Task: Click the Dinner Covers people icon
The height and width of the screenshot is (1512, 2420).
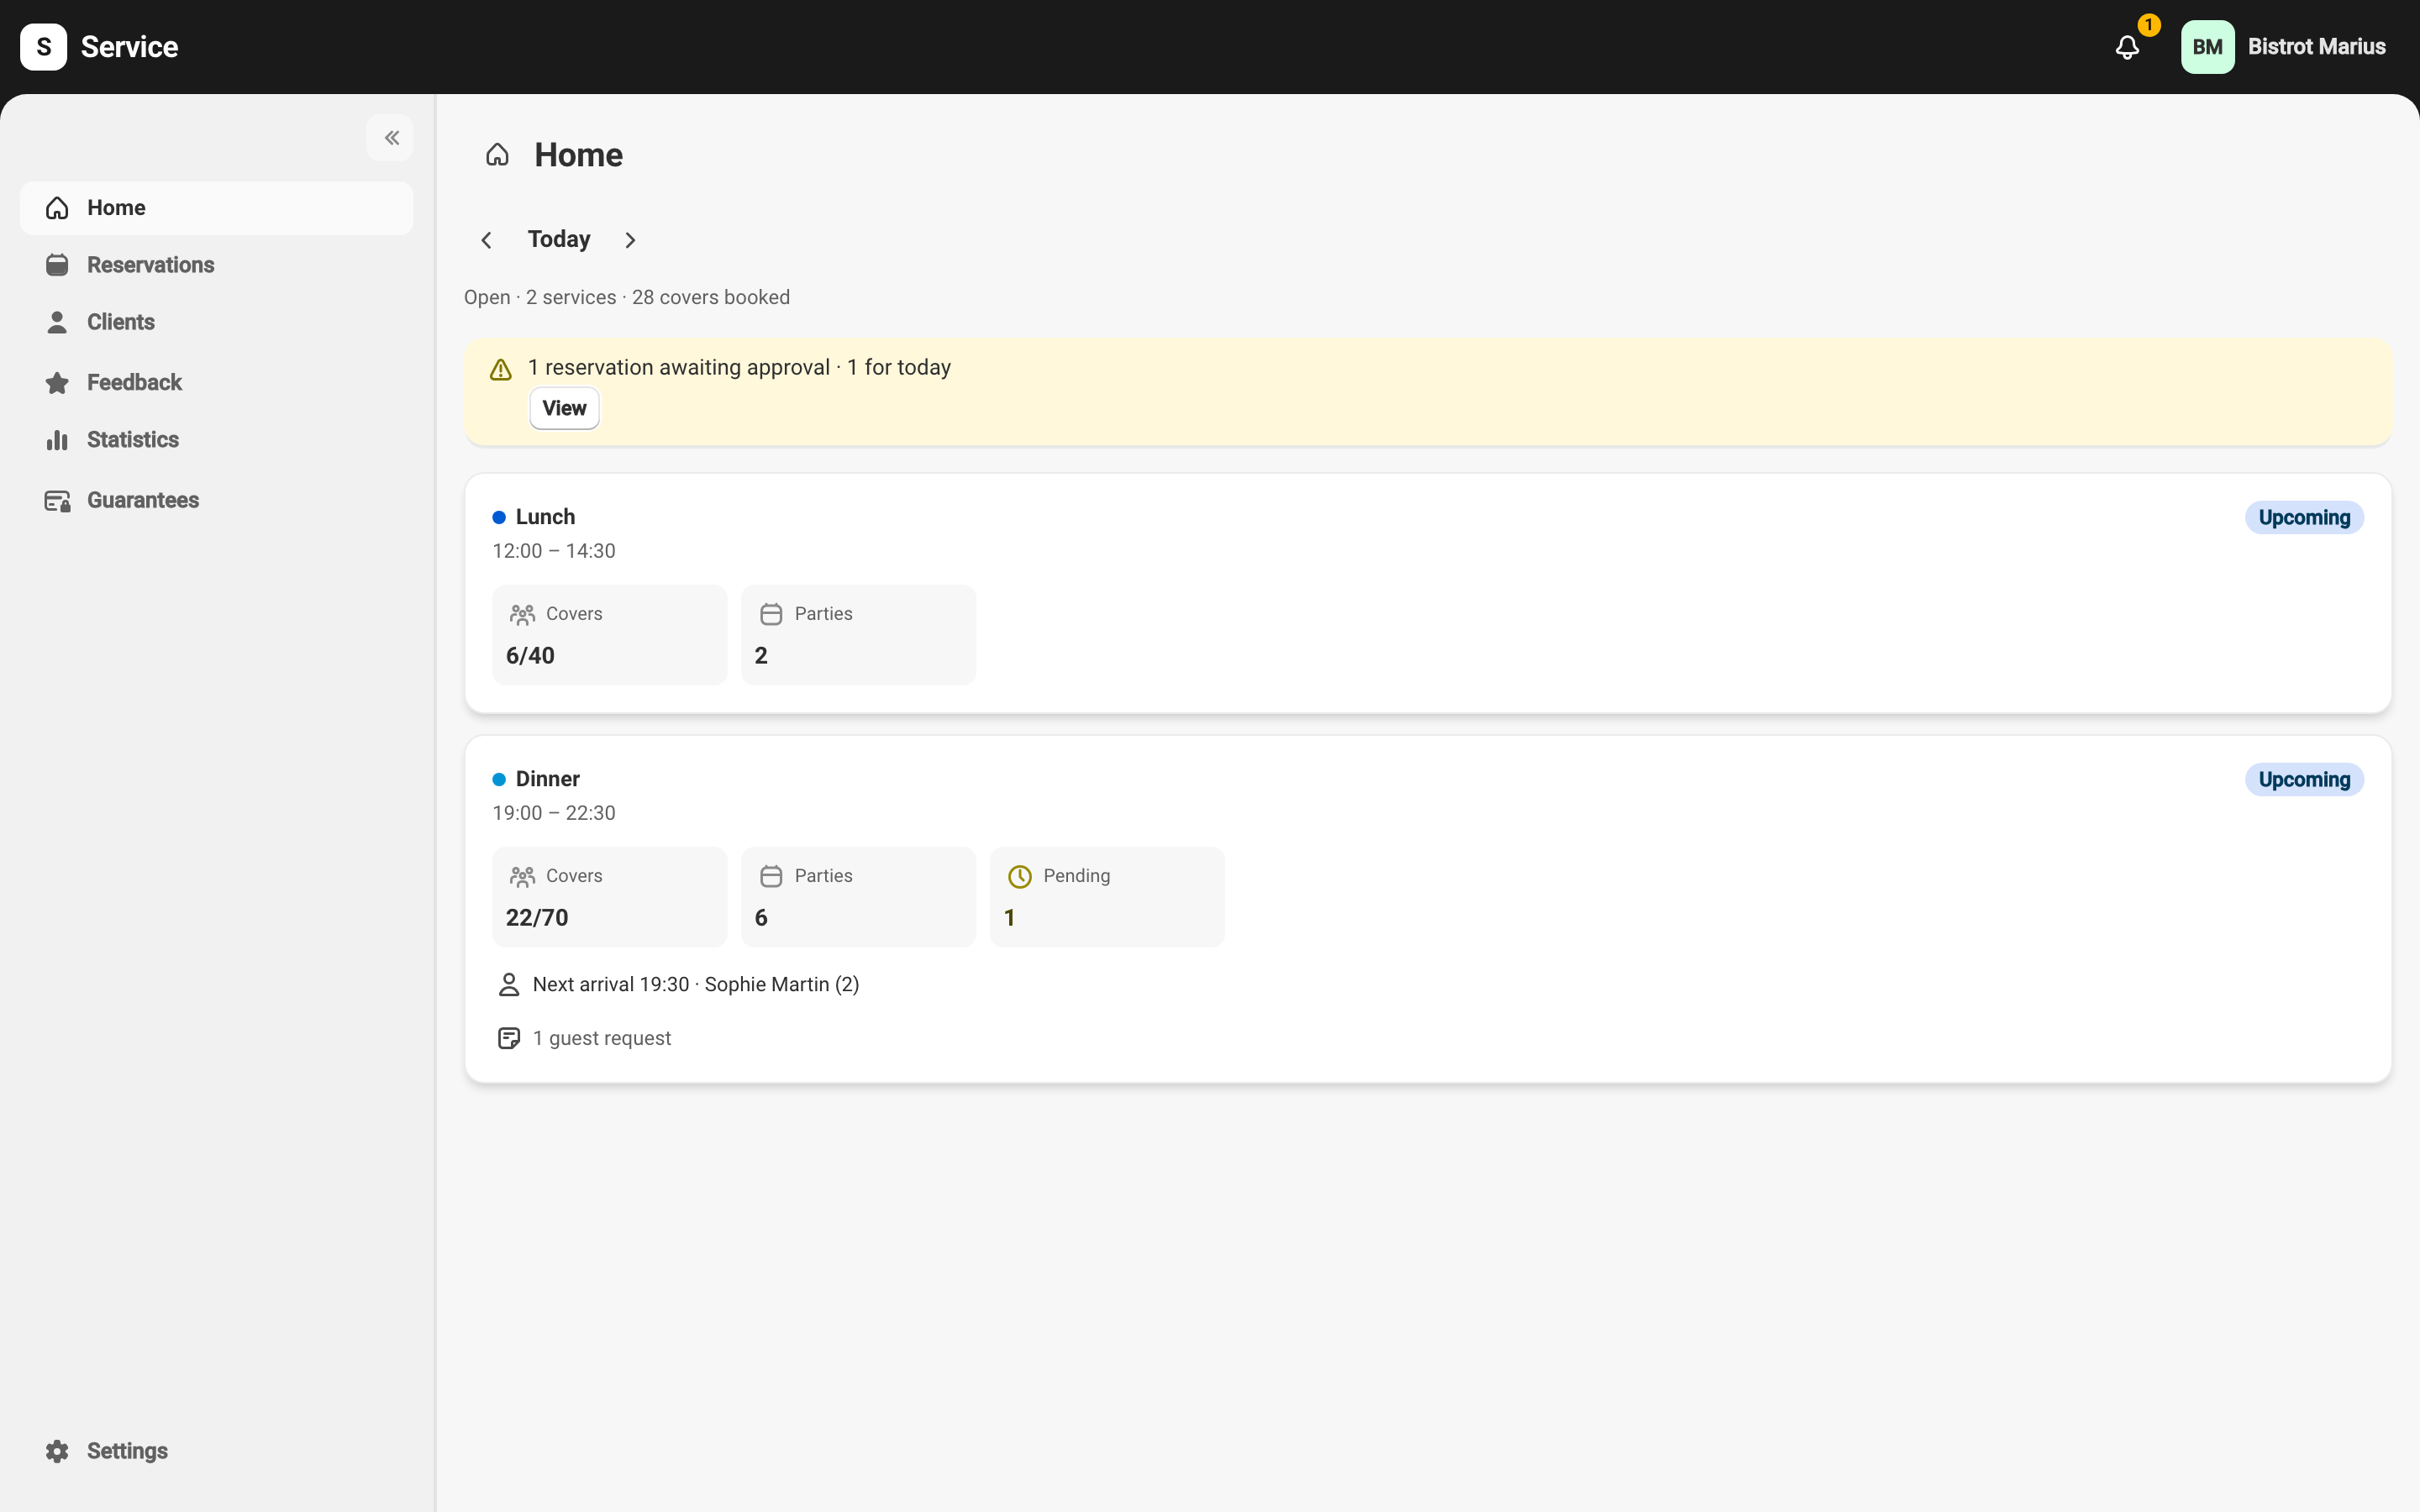Action: point(522,876)
